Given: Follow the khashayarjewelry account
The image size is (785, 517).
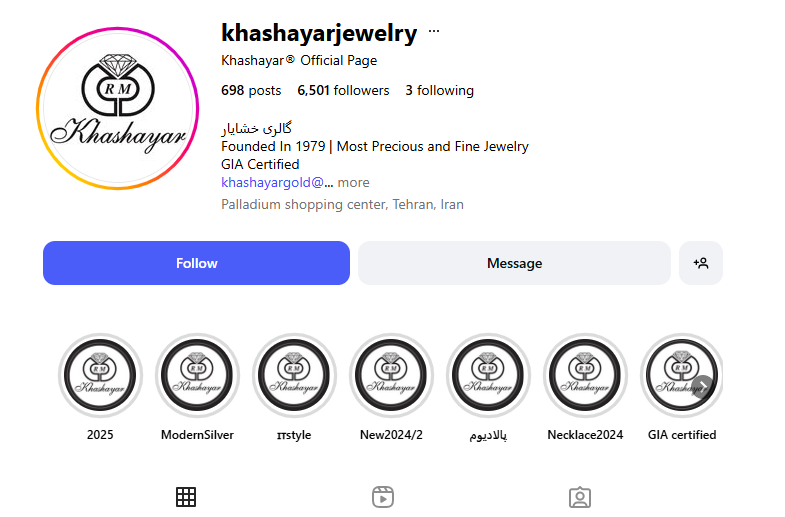Looking at the screenshot, I should coord(196,263).
